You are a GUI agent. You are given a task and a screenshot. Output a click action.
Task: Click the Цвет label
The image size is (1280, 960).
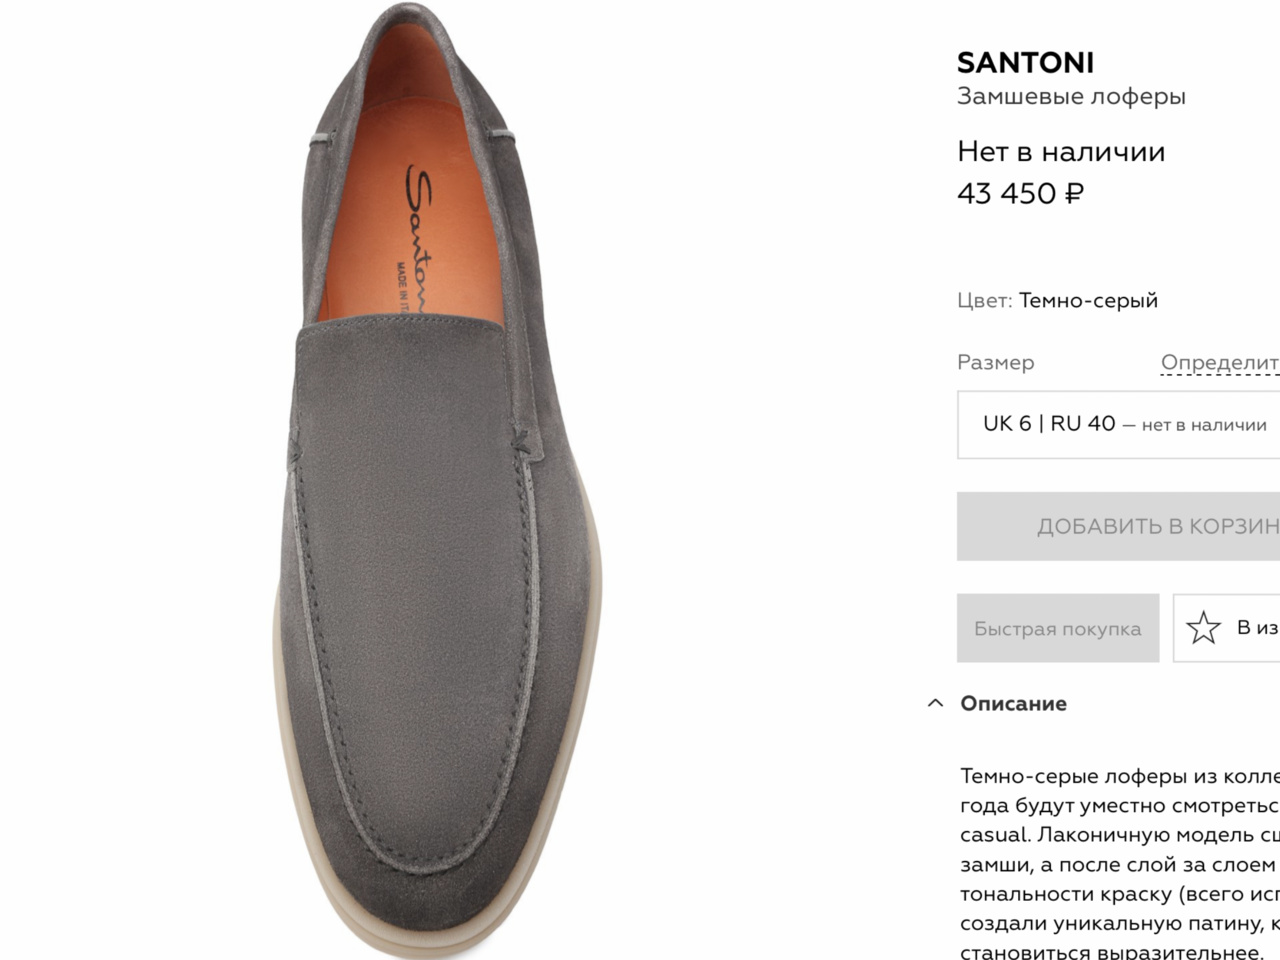[x=984, y=300]
